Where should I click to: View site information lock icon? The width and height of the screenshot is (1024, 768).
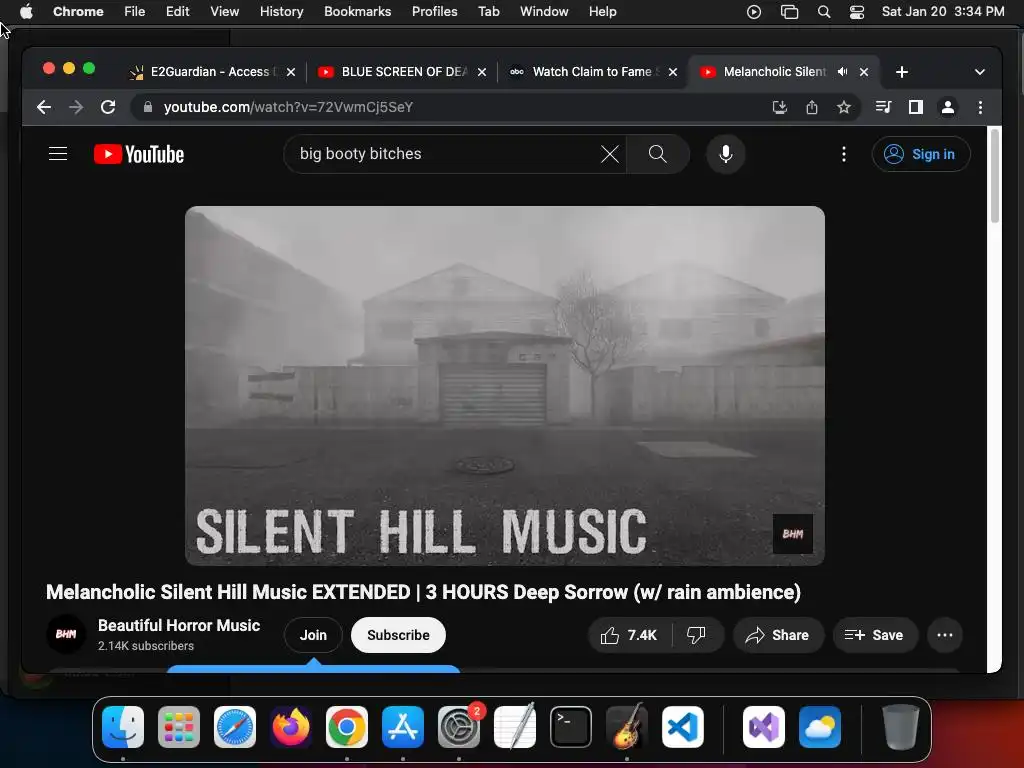coord(148,107)
